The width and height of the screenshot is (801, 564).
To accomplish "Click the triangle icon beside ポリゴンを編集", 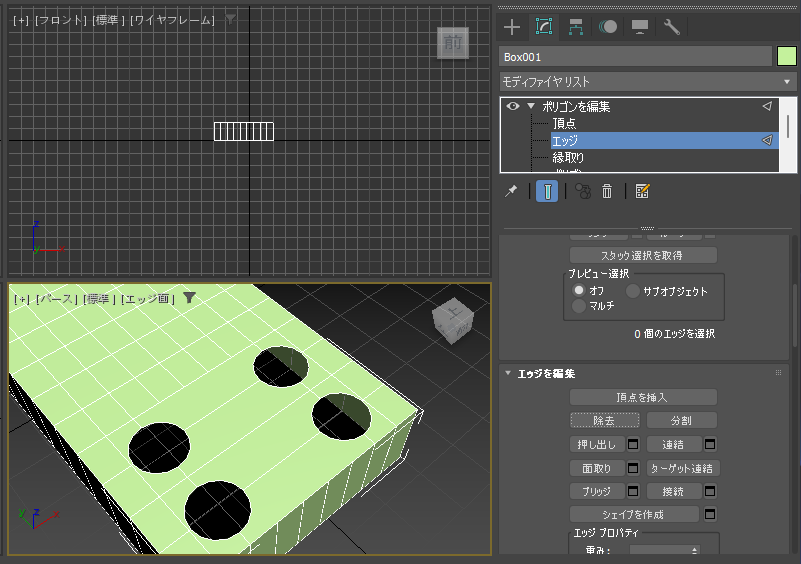I will (767, 106).
